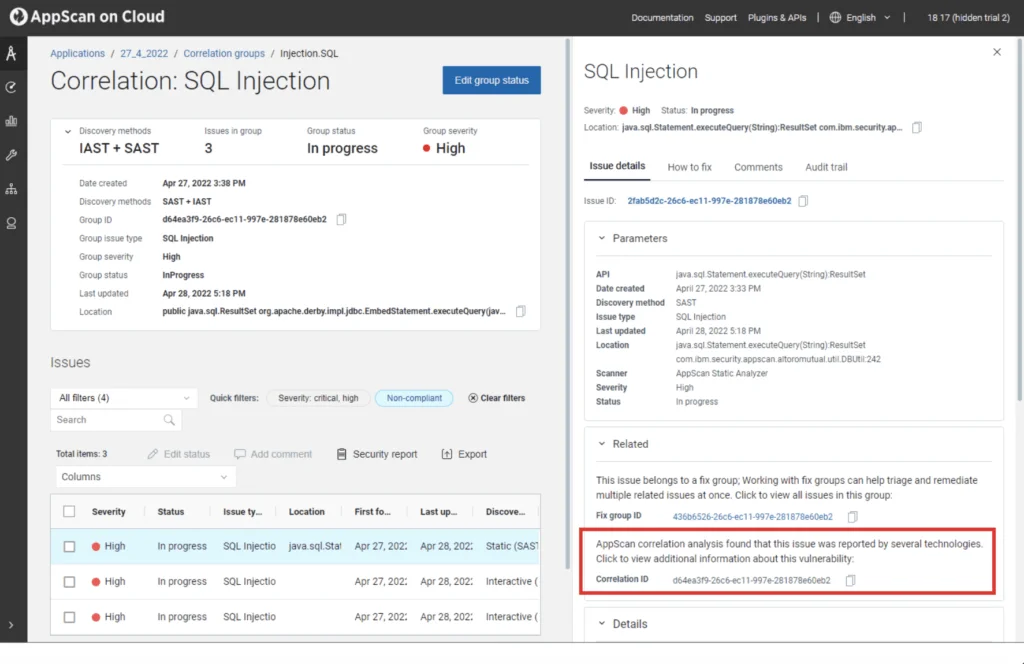Open the Reports bar-chart icon in sidebar
Image resolution: width=1024 pixels, height=664 pixels.
12,121
